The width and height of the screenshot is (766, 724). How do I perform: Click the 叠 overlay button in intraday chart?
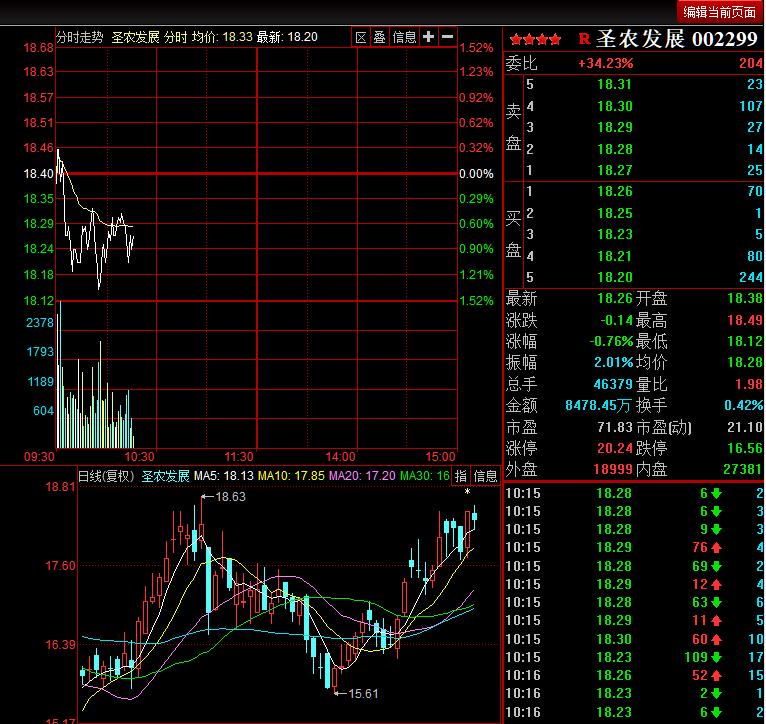[380, 37]
